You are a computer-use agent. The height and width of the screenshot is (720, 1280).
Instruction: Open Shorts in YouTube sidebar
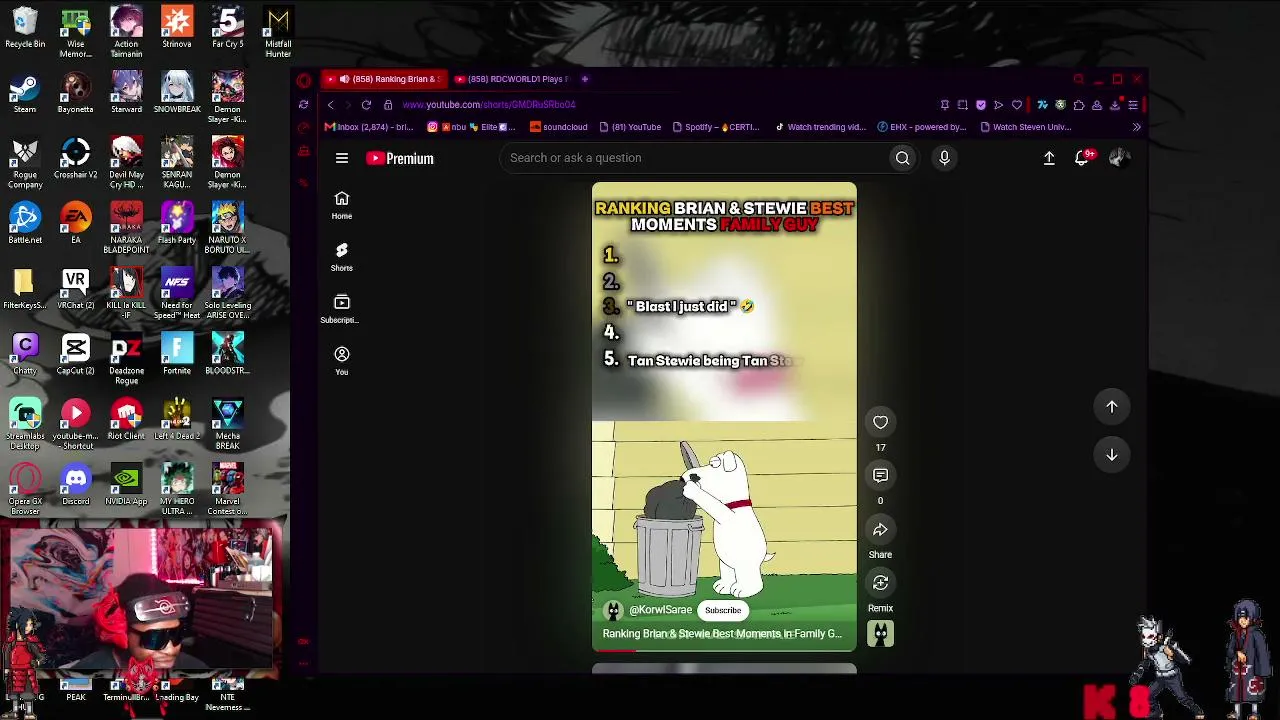pos(342,257)
